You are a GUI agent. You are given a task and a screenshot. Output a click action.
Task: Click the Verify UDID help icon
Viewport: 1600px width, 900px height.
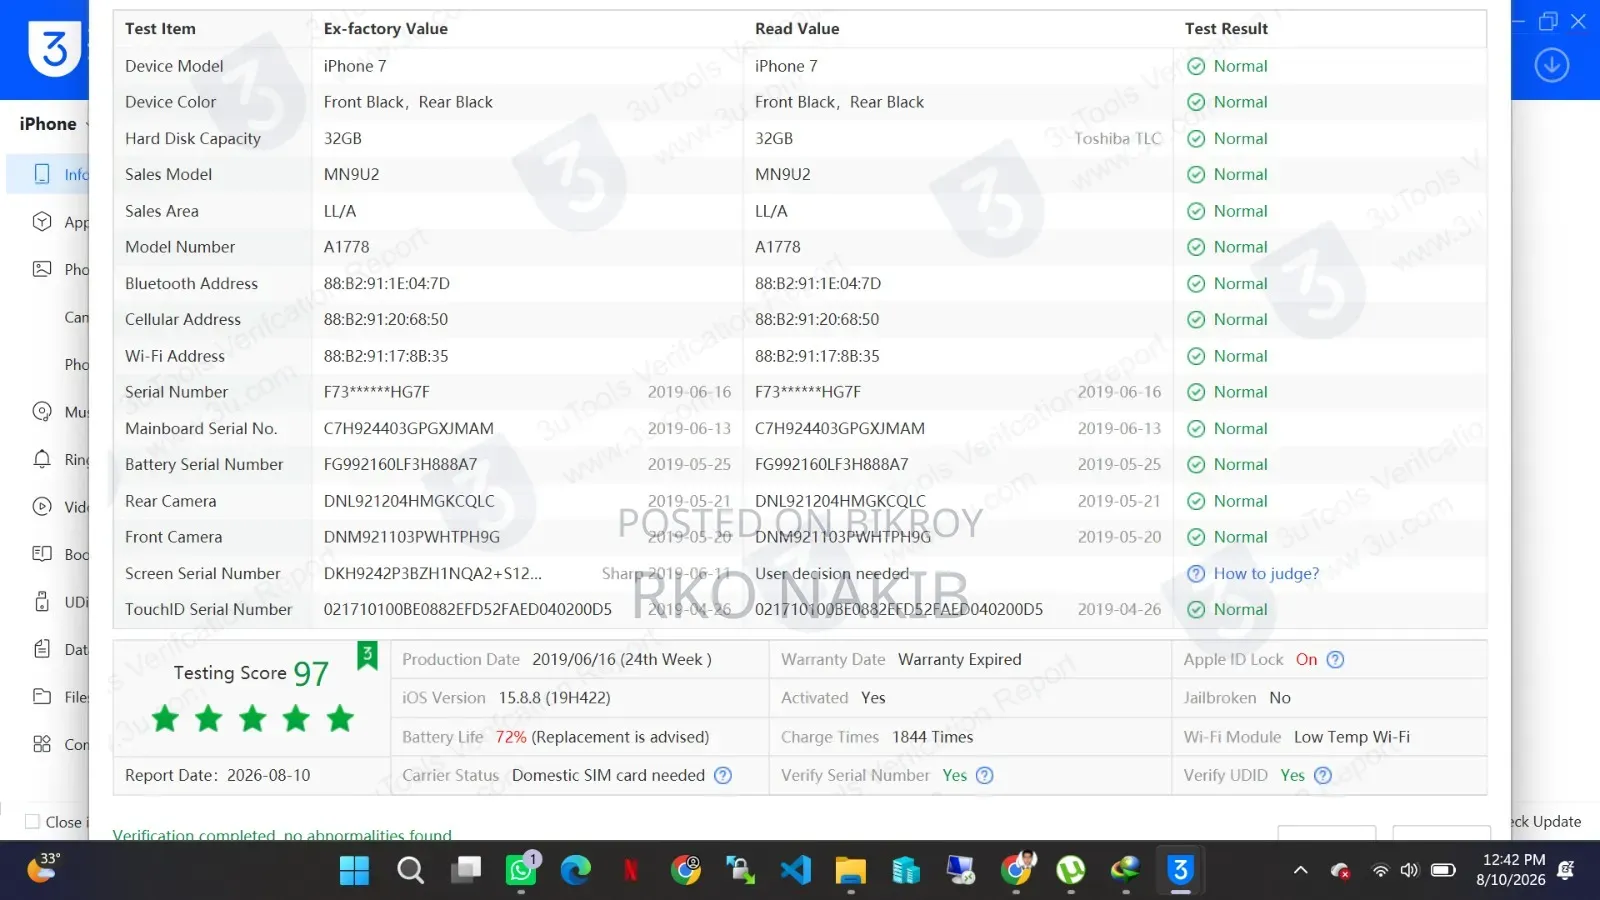(x=1323, y=775)
